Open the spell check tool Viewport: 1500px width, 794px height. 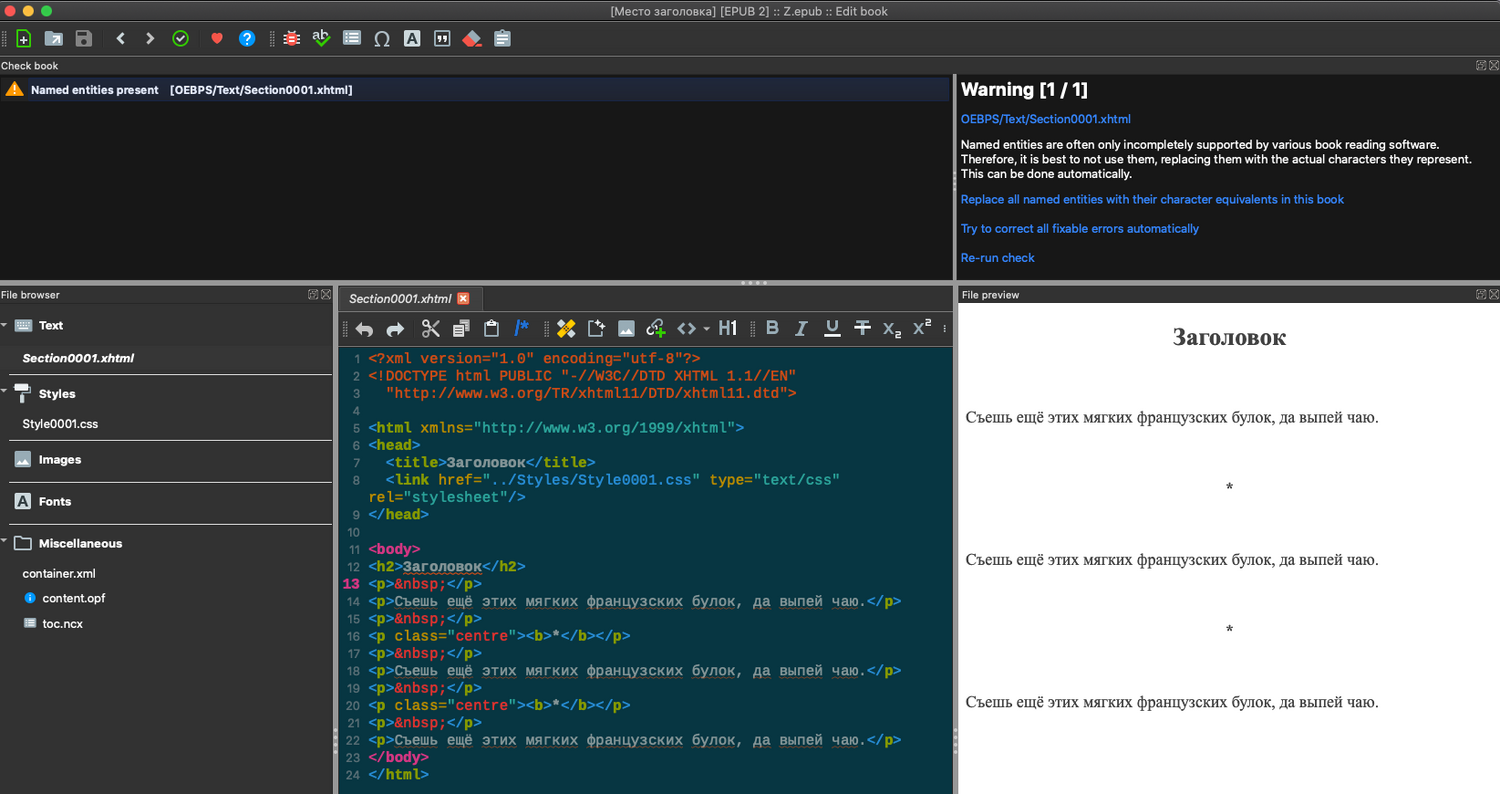click(x=321, y=39)
